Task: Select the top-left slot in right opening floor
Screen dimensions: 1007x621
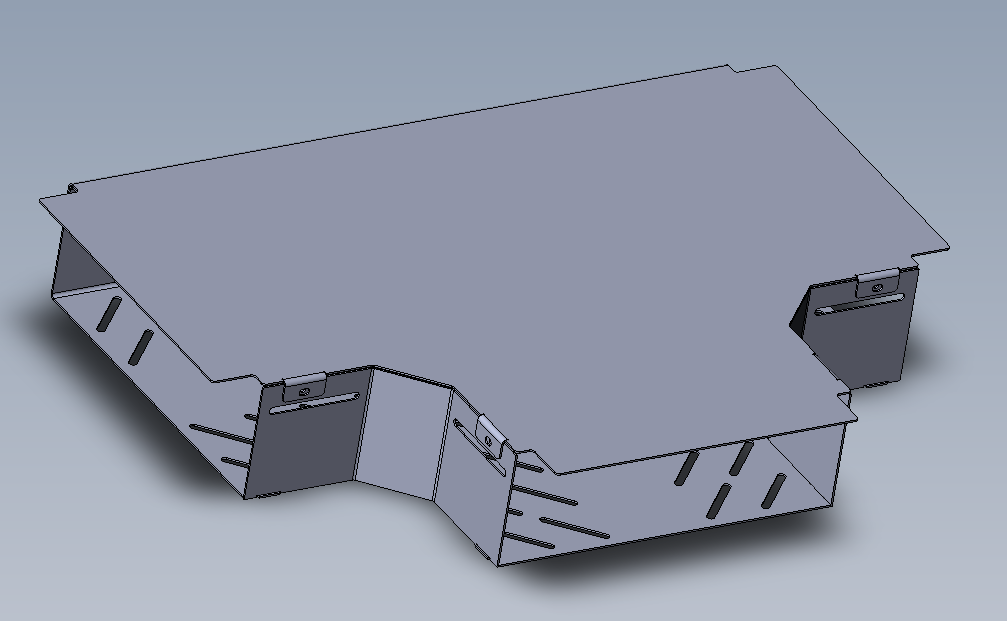Action: 689,466
